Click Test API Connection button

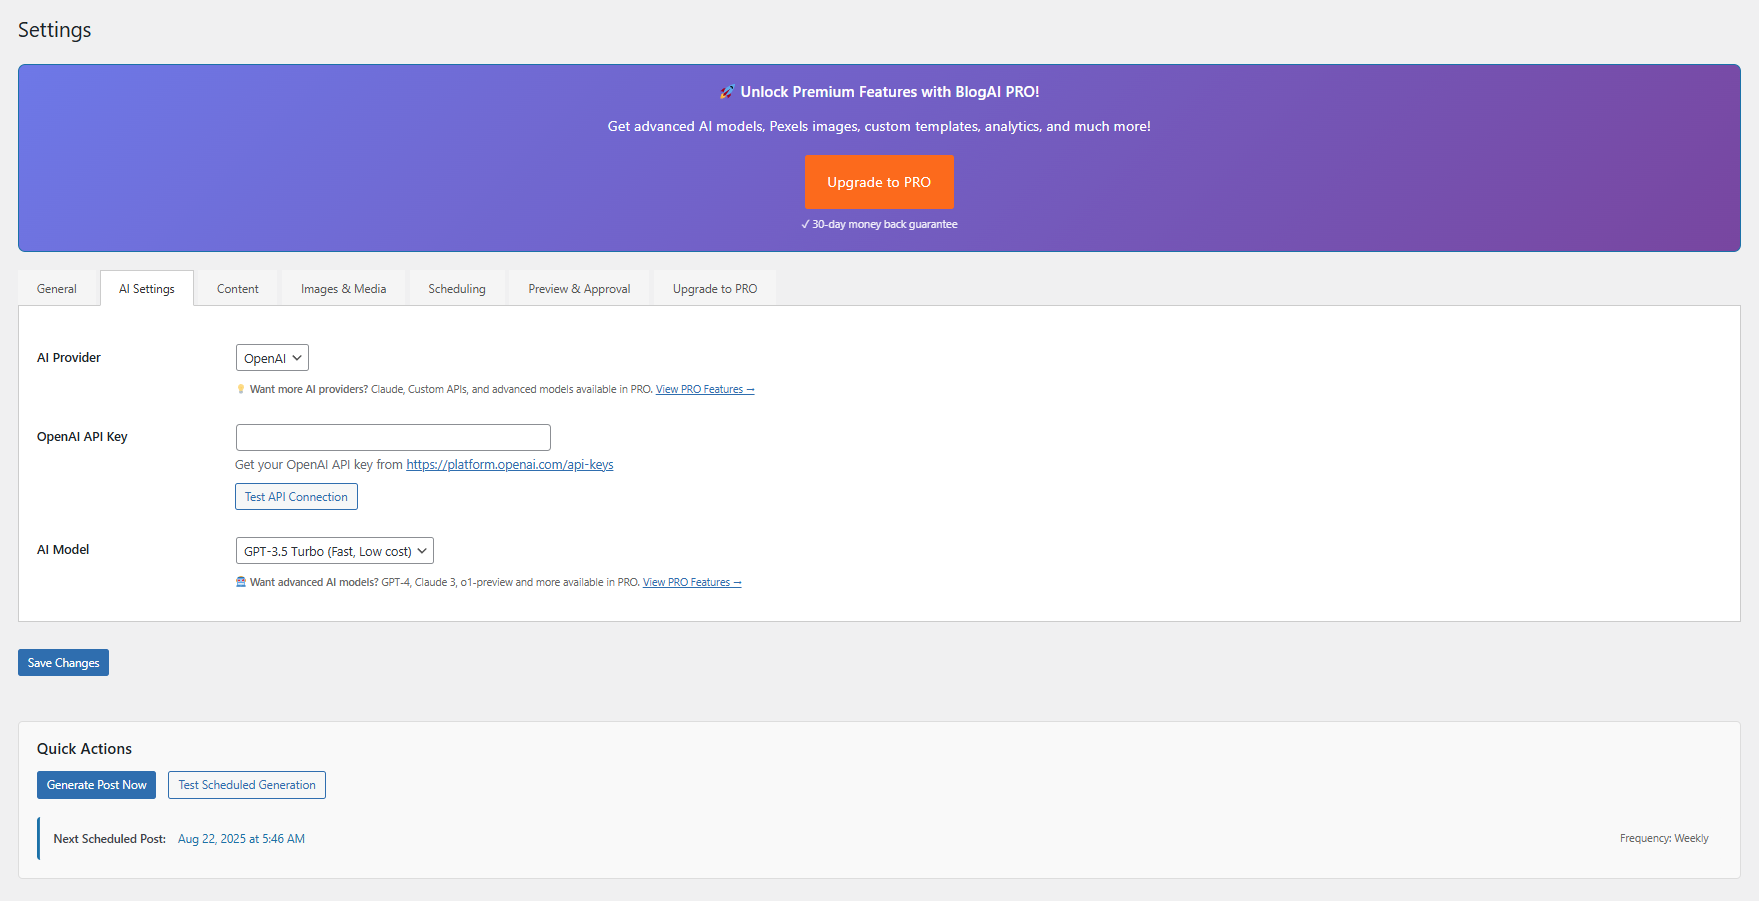point(296,497)
